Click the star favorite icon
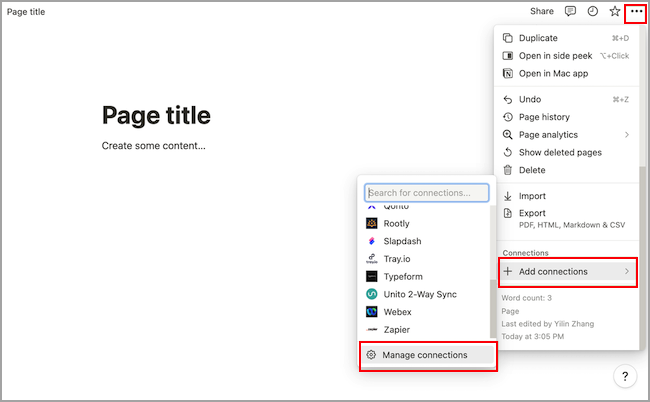The height and width of the screenshot is (402, 650). (x=614, y=11)
